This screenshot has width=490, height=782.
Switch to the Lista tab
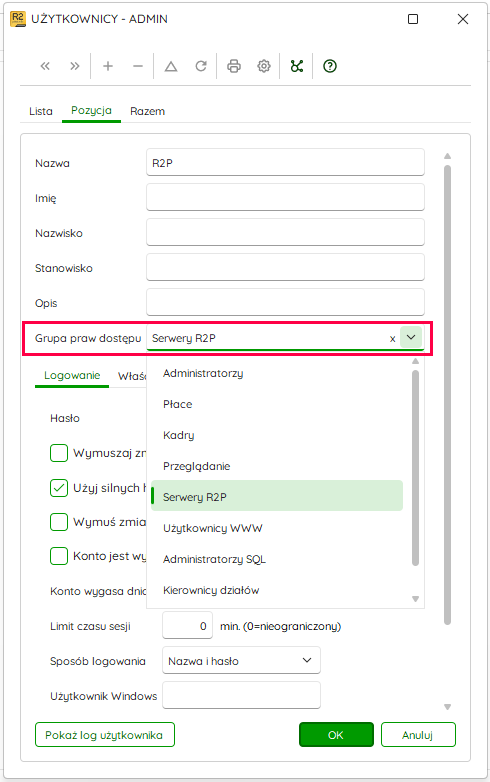coord(41,111)
